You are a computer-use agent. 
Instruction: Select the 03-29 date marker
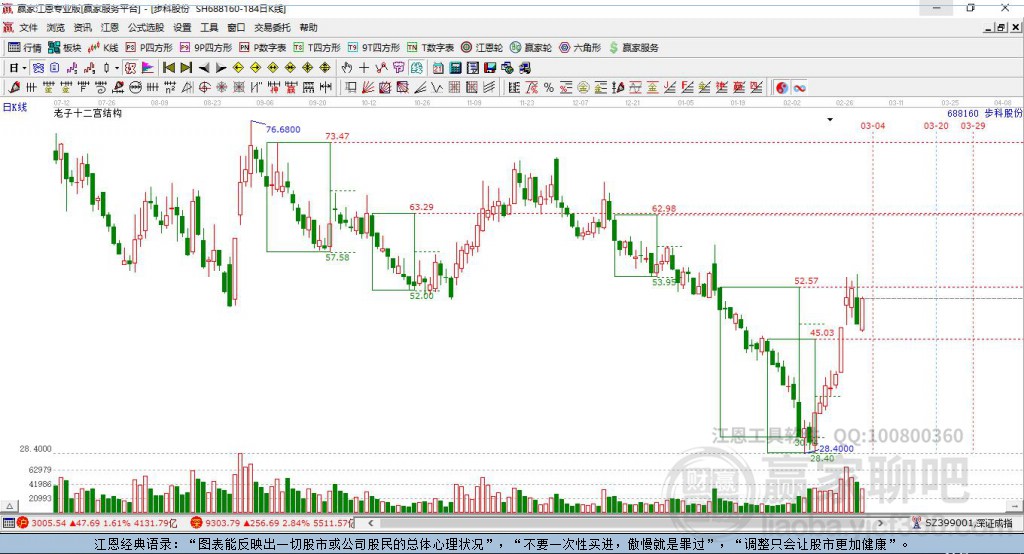(x=972, y=125)
